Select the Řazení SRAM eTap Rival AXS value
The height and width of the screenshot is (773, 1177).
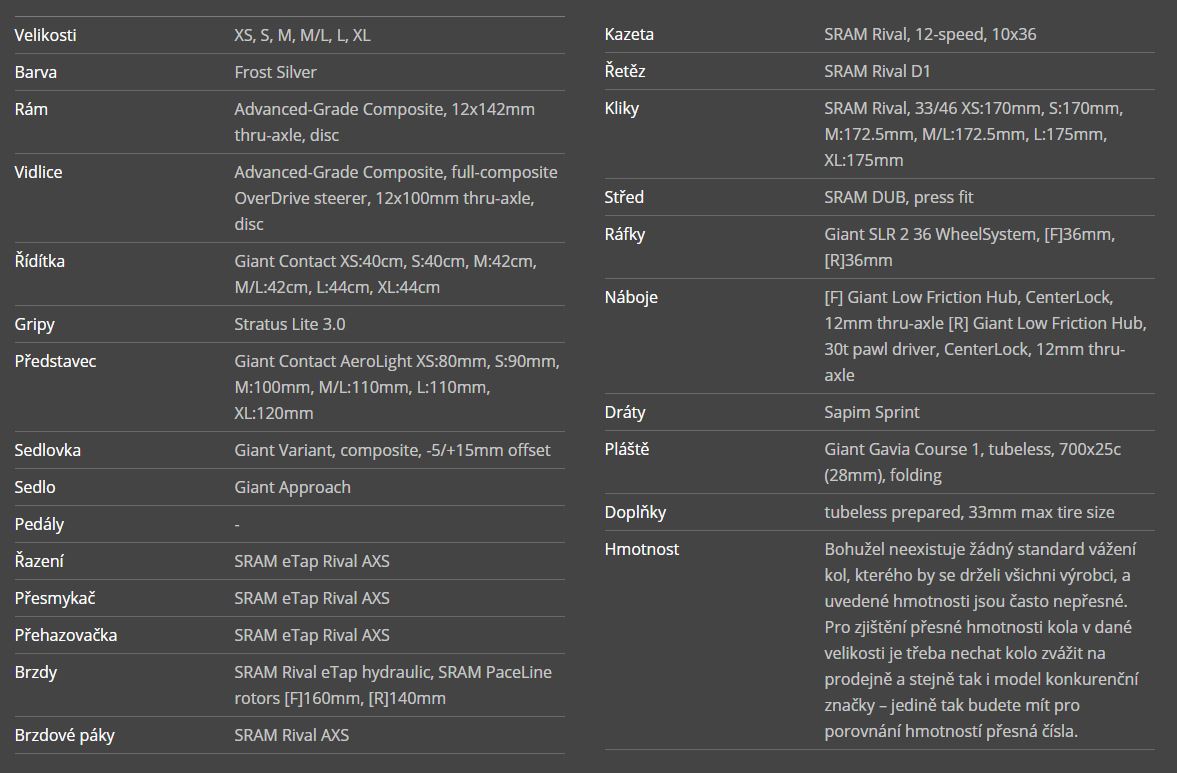click(x=312, y=561)
